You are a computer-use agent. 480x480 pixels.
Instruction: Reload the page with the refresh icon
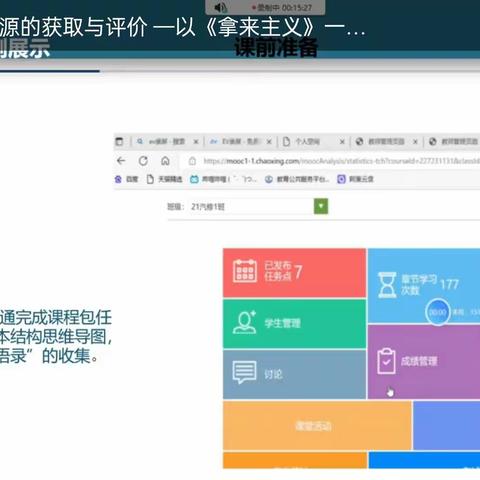pyautogui.click(x=143, y=161)
